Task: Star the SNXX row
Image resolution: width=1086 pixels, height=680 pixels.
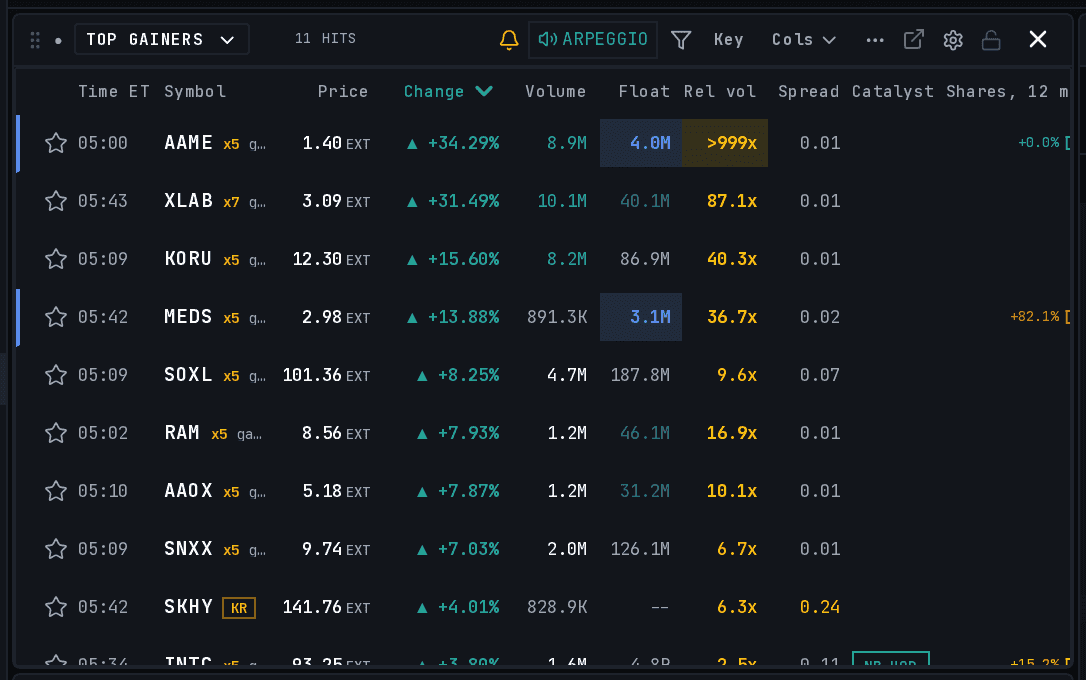Action: [x=56, y=549]
